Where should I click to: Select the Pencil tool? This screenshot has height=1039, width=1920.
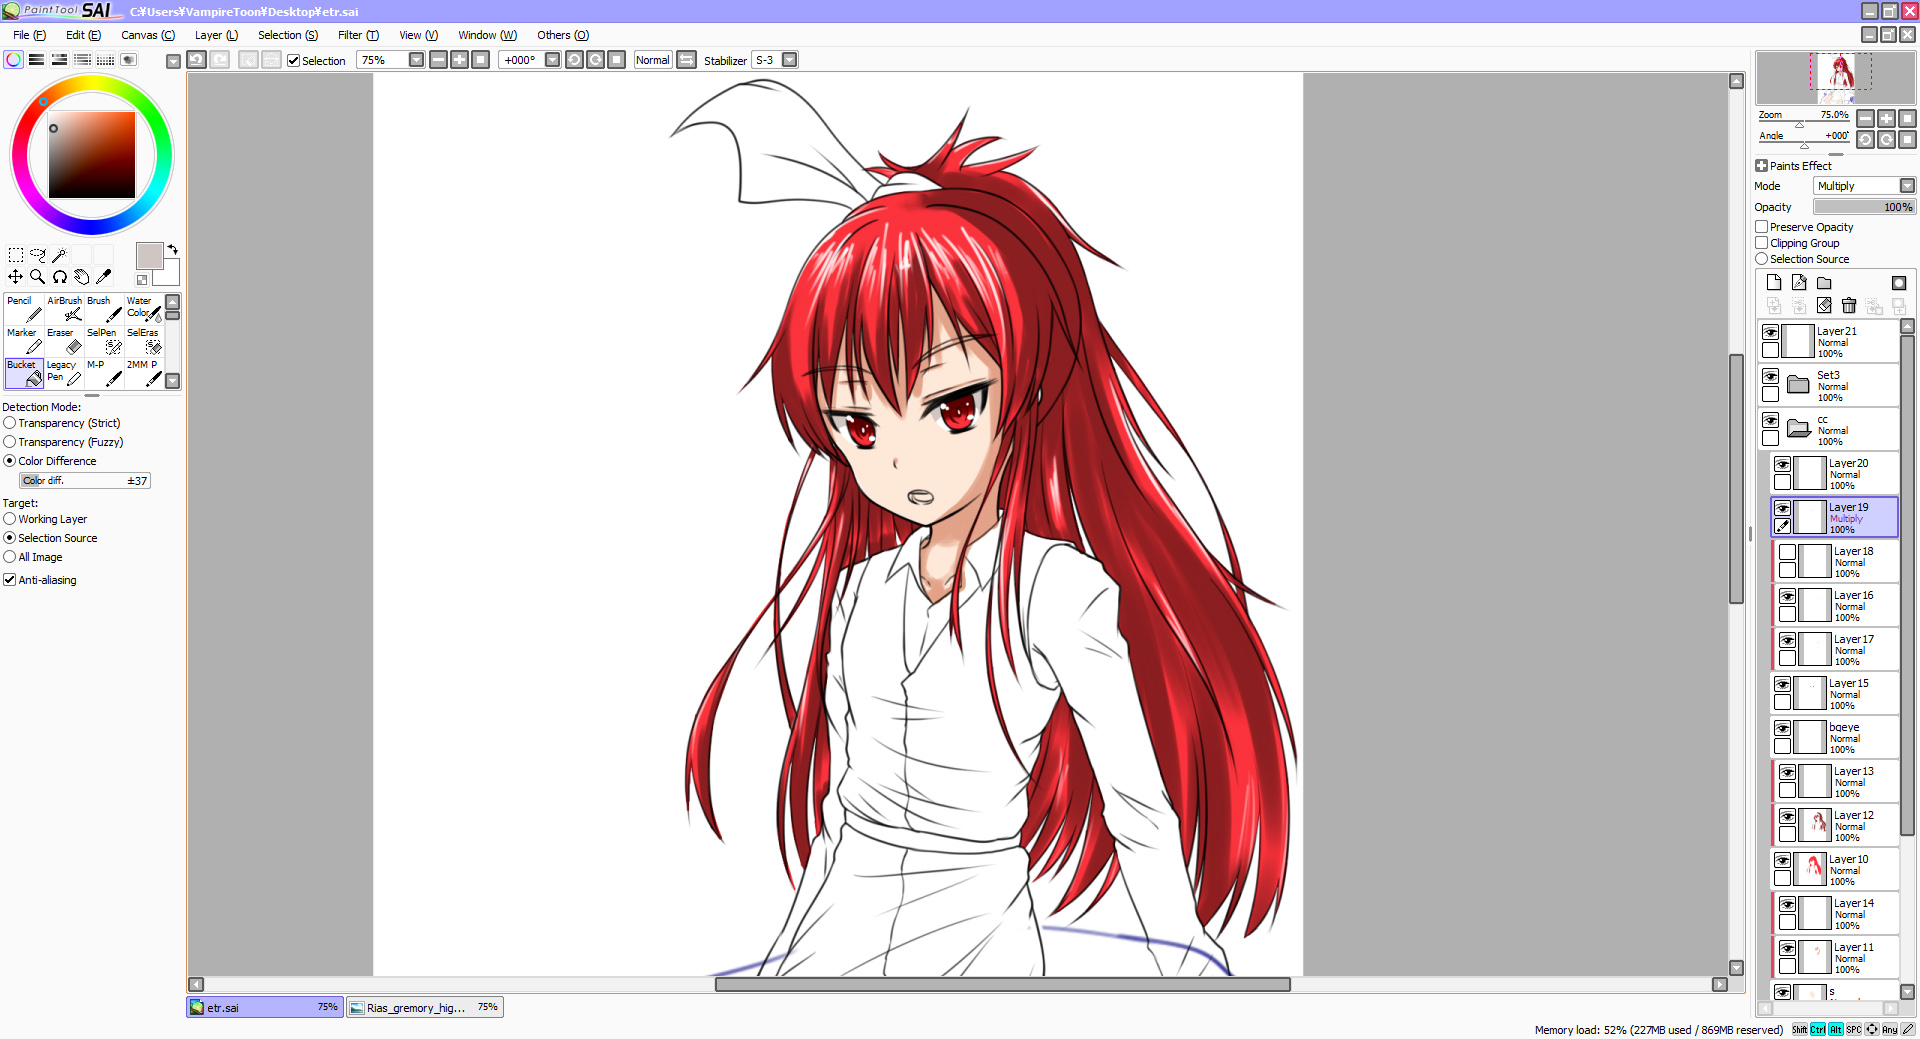click(x=24, y=309)
